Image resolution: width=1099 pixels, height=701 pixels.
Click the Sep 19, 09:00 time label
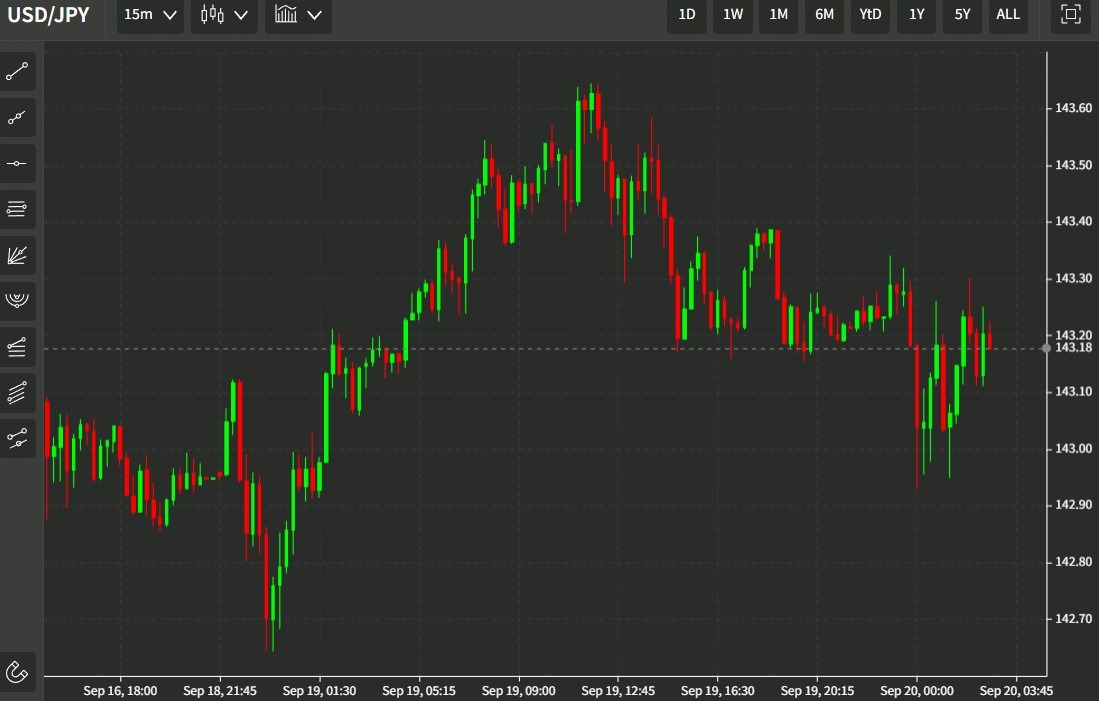tap(519, 691)
